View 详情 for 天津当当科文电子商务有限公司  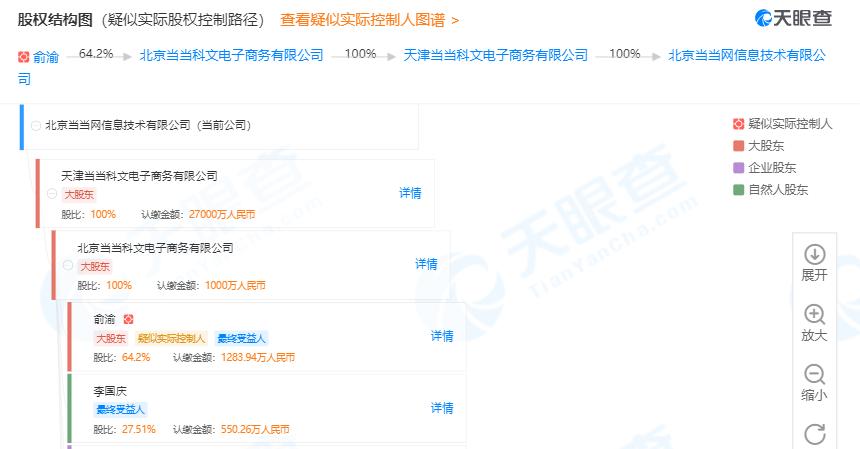click(410, 193)
